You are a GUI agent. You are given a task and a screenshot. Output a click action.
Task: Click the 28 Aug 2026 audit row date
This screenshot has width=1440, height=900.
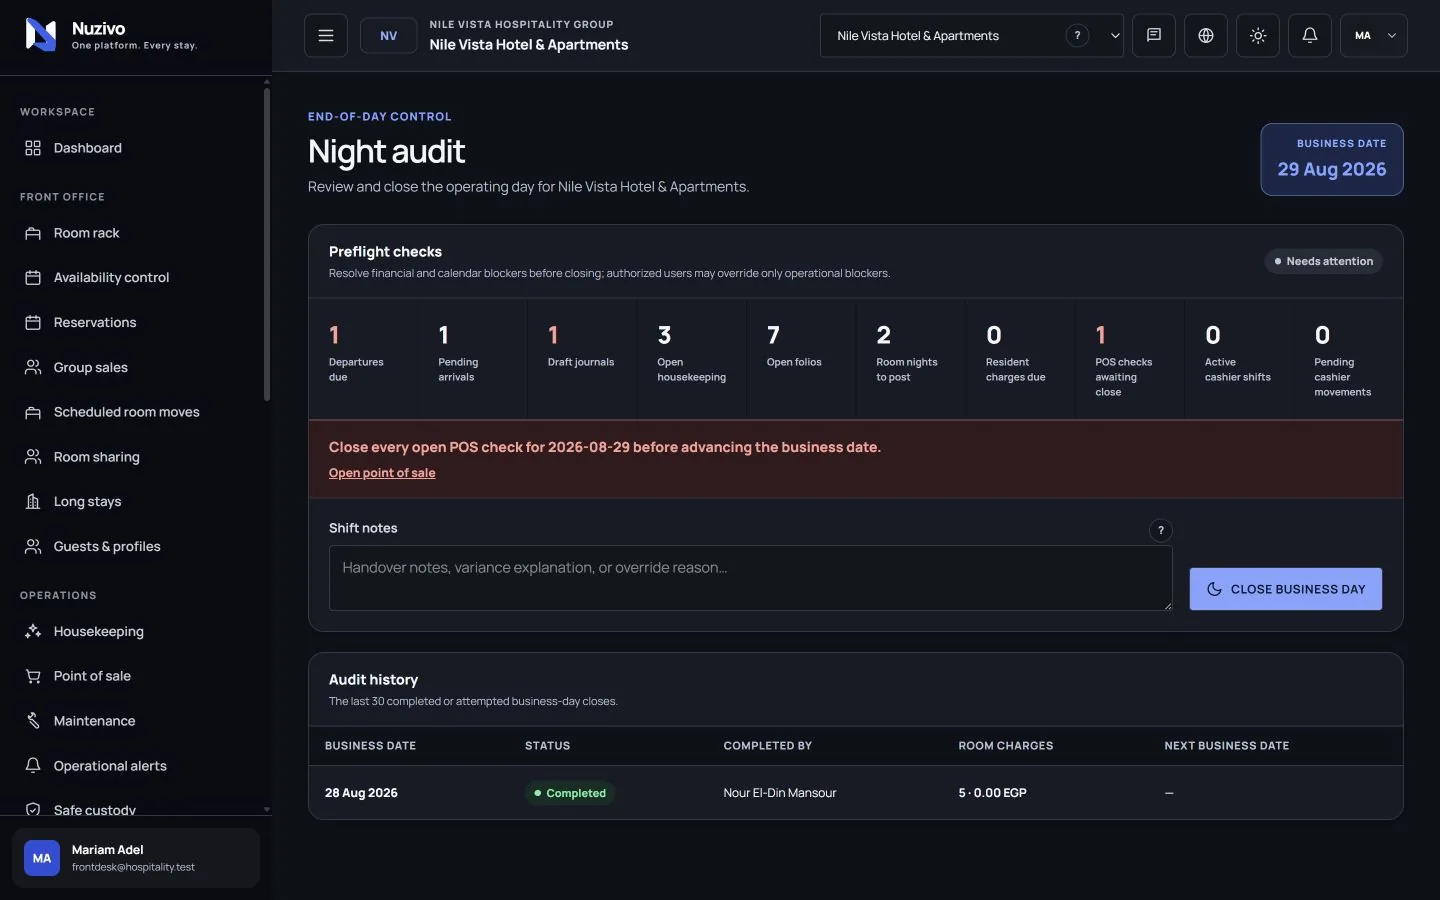pos(361,793)
